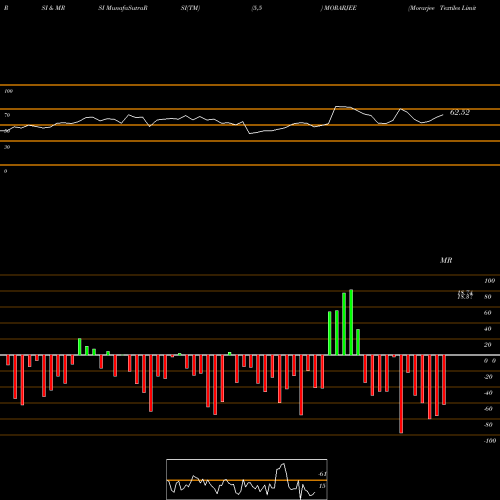The height and width of the screenshot is (500, 500).
Task: Open the mini overview chart thumbnail
Action: point(247,479)
